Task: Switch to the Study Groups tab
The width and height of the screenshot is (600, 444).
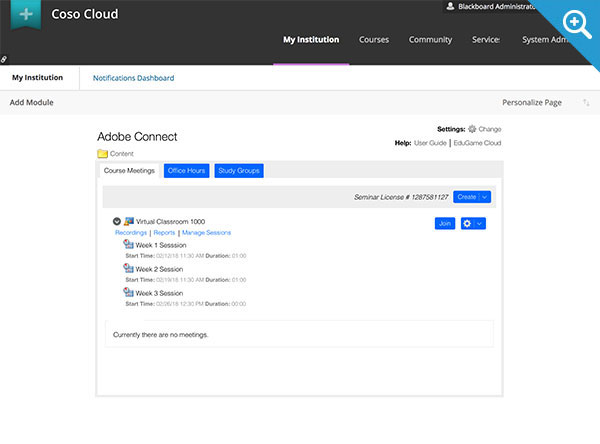Action: 239,171
